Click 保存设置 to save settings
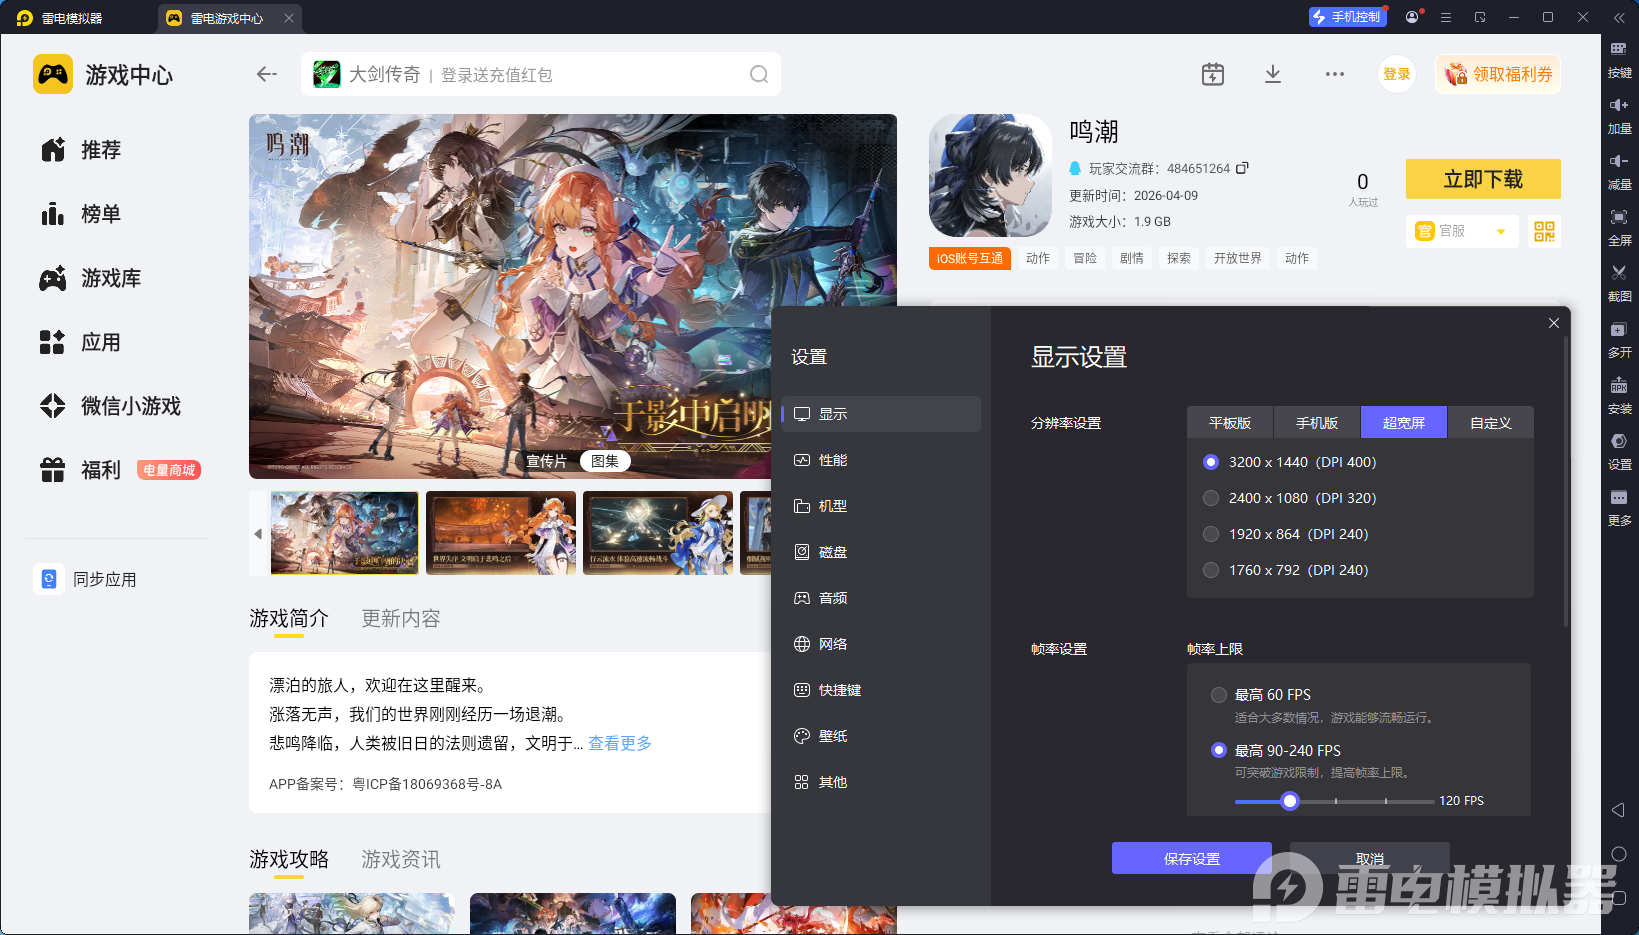Screen dimensions: 1639x935 [1192, 858]
